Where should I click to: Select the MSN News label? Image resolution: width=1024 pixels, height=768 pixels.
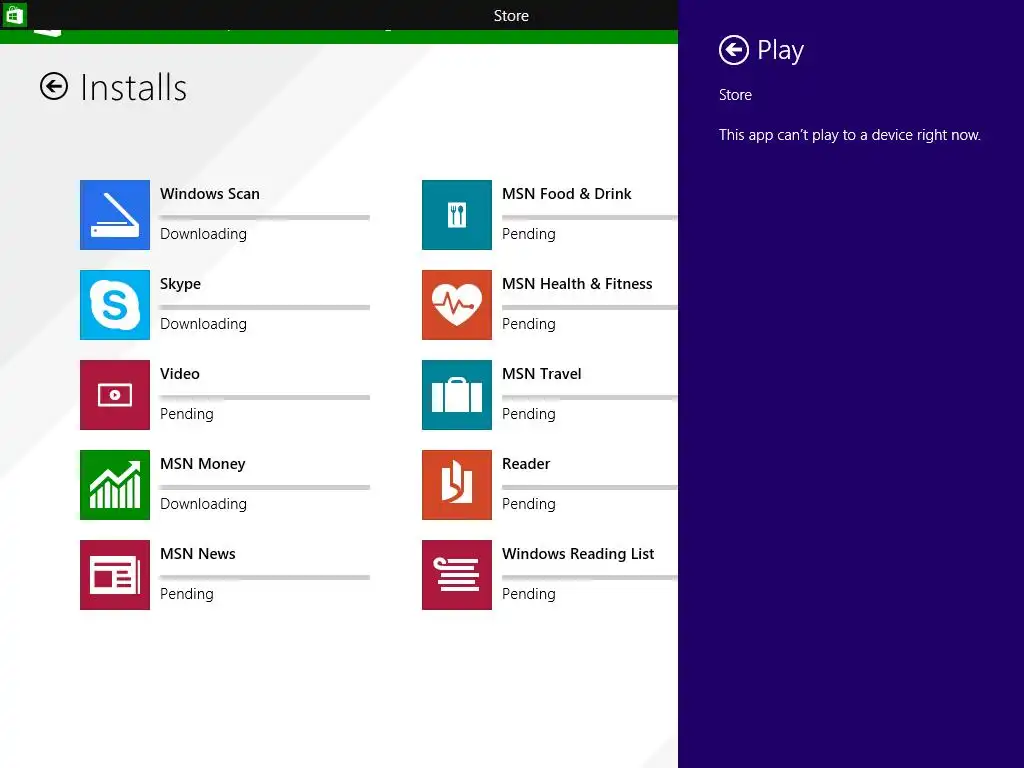(x=197, y=554)
